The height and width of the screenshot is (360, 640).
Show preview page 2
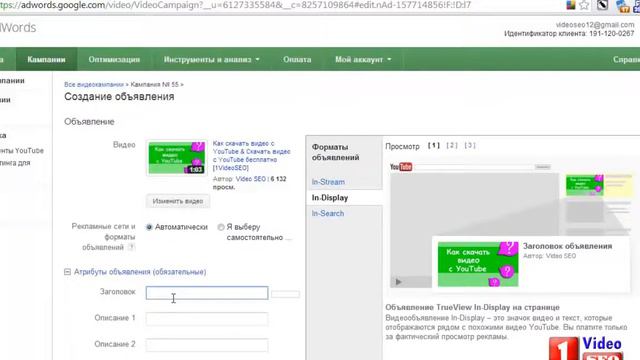click(452, 145)
